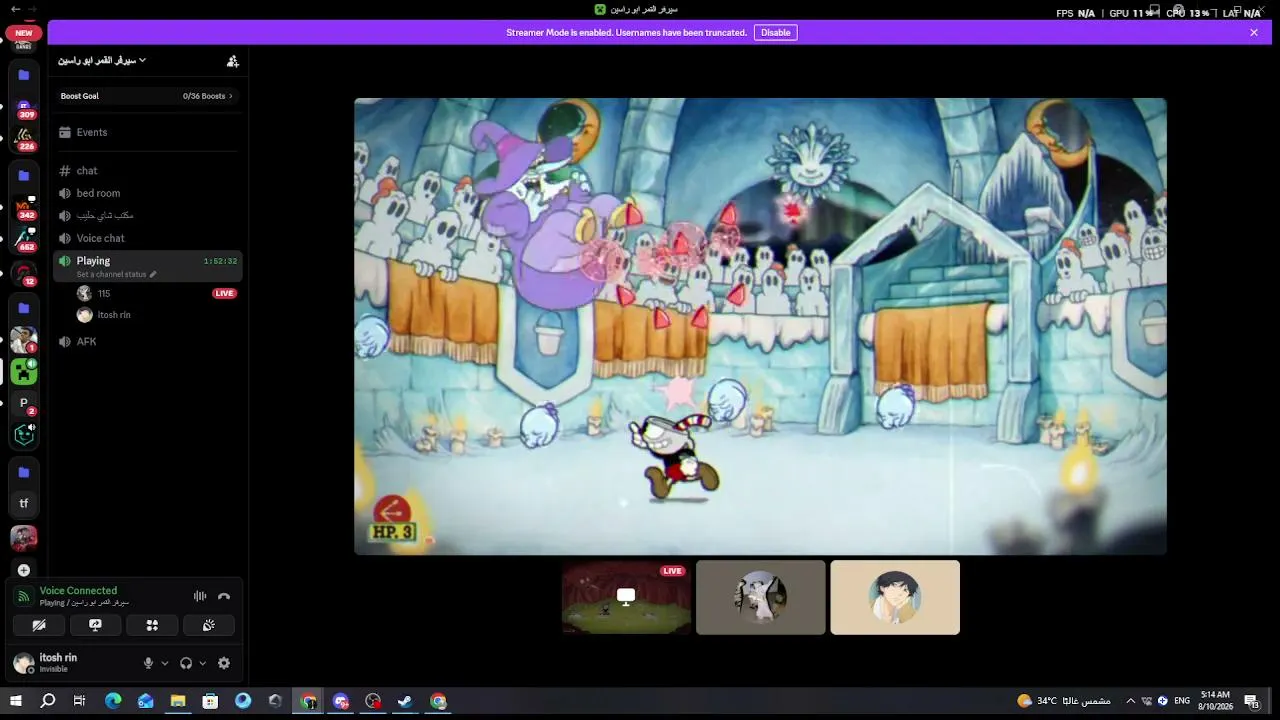Collapse the server folder above 342 badge server
The width and height of the screenshot is (1280, 720).
point(24,176)
